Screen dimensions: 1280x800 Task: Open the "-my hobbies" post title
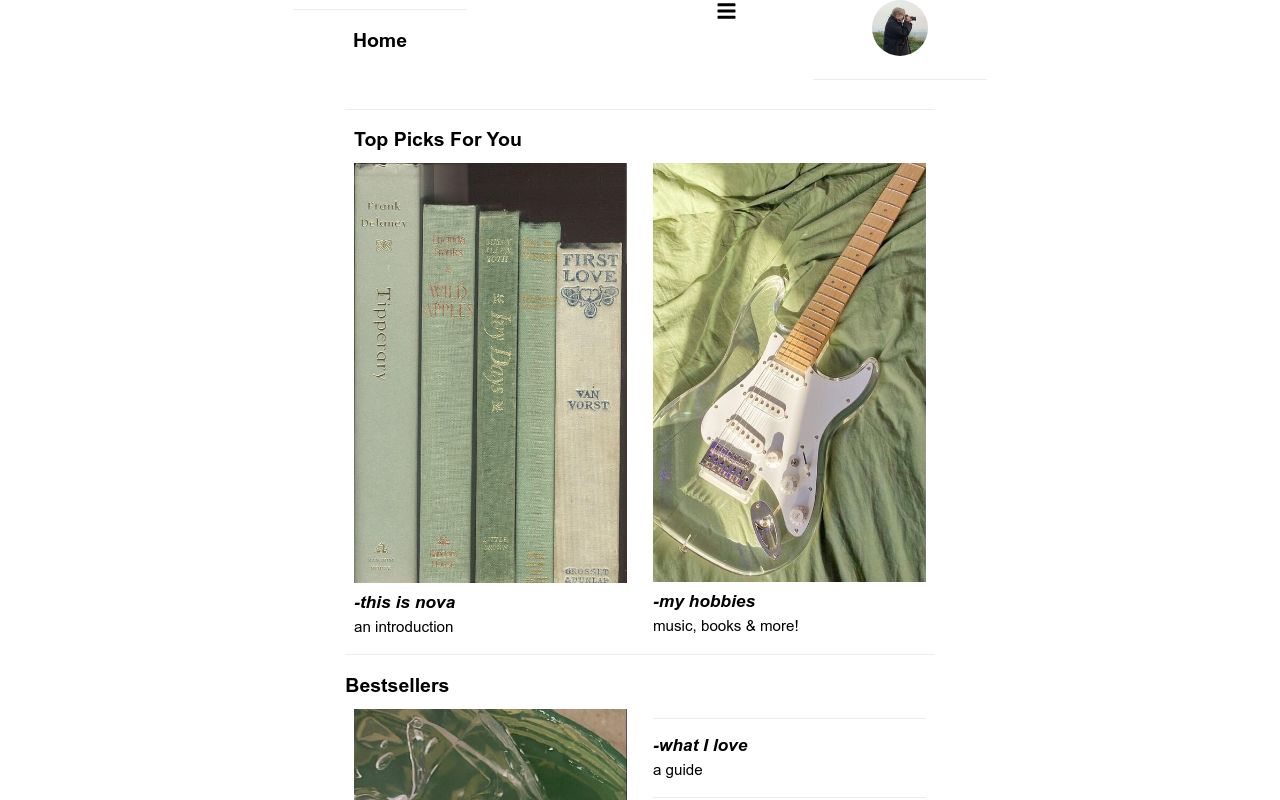[704, 601]
